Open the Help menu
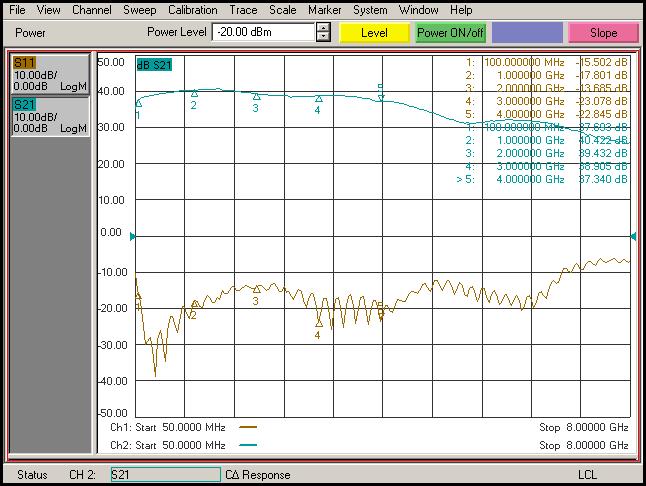Image resolution: width=646 pixels, height=486 pixels. [x=461, y=9]
